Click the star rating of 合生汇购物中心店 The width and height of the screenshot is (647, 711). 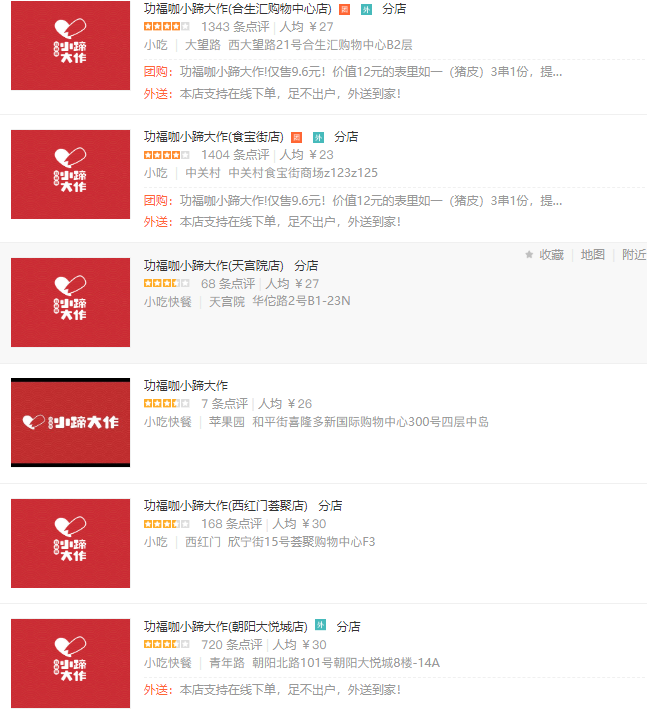[166, 27]
